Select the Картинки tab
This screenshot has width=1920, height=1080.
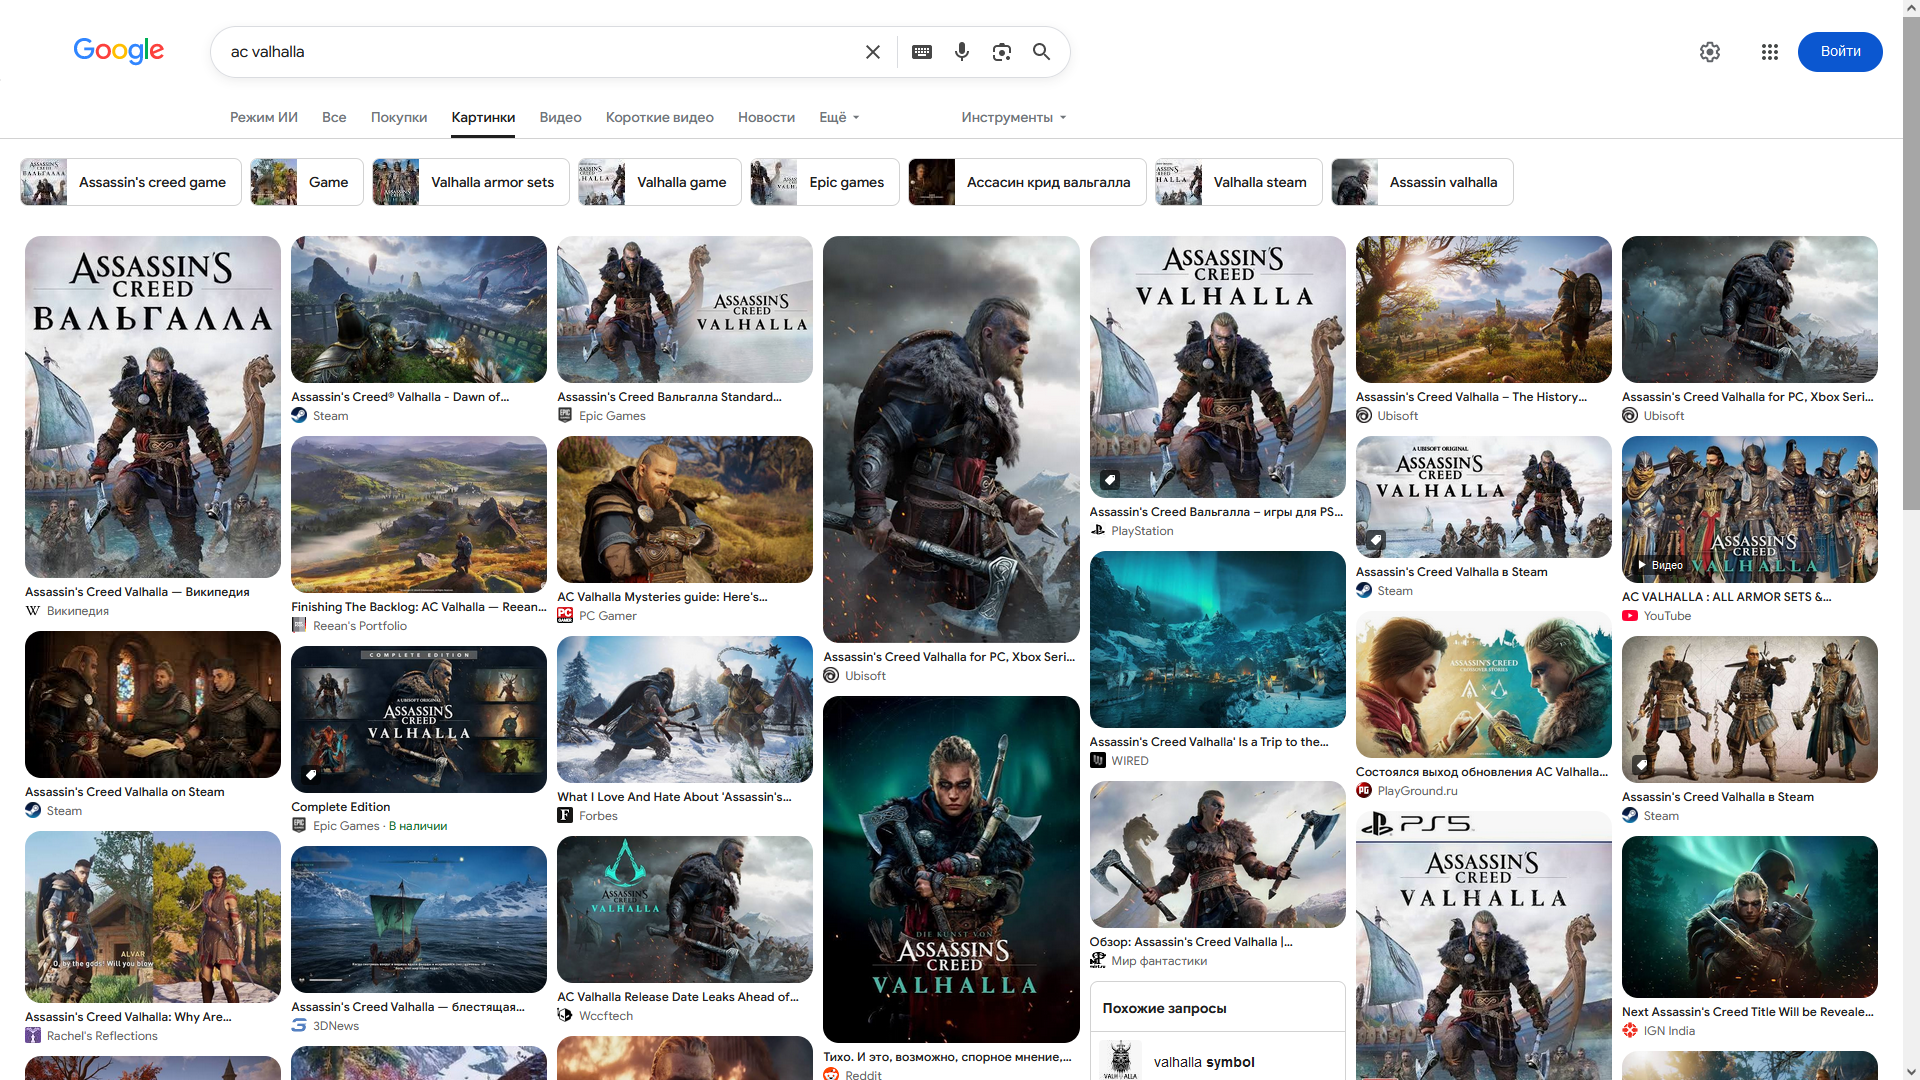coord(483,118)
